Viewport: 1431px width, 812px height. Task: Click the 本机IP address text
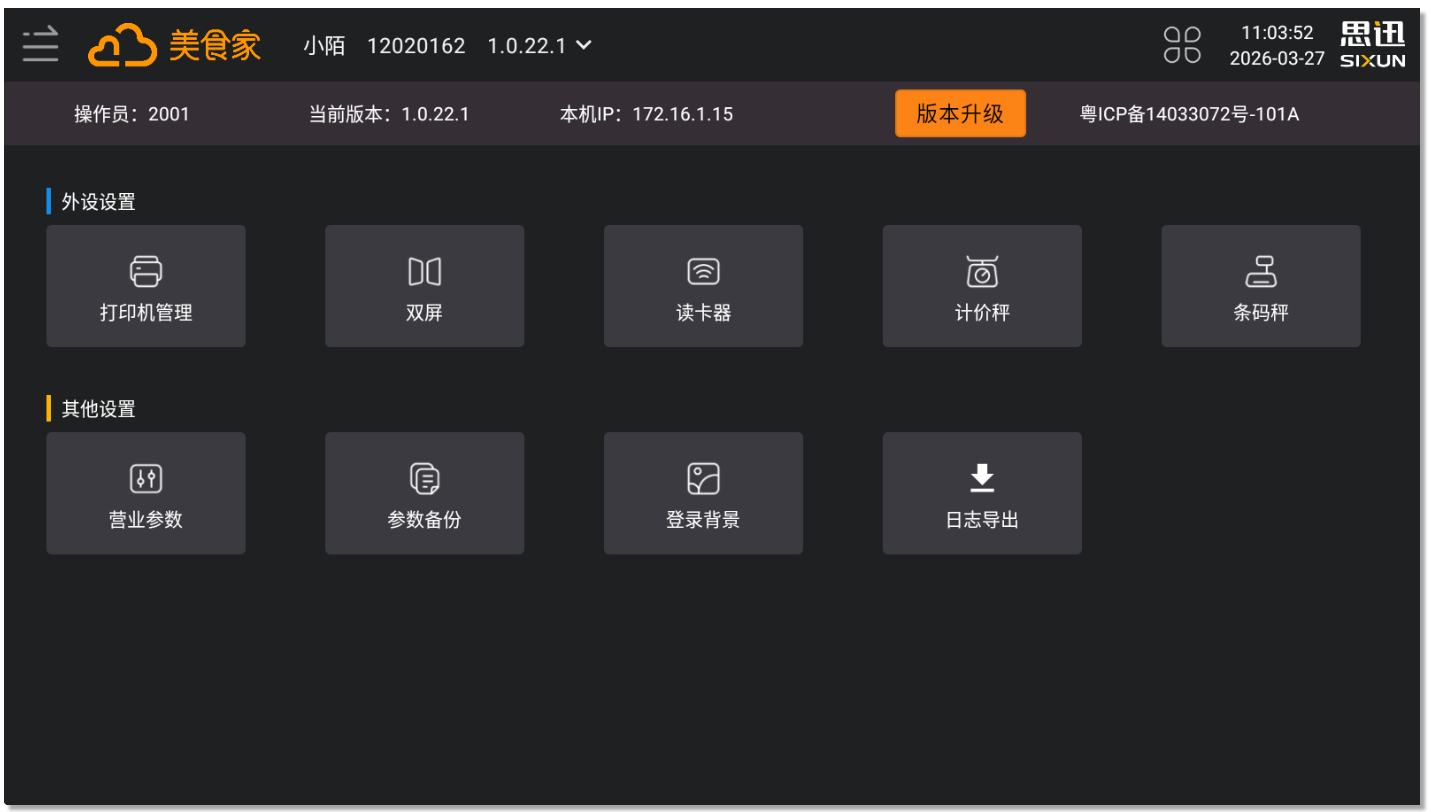(646, 114)
